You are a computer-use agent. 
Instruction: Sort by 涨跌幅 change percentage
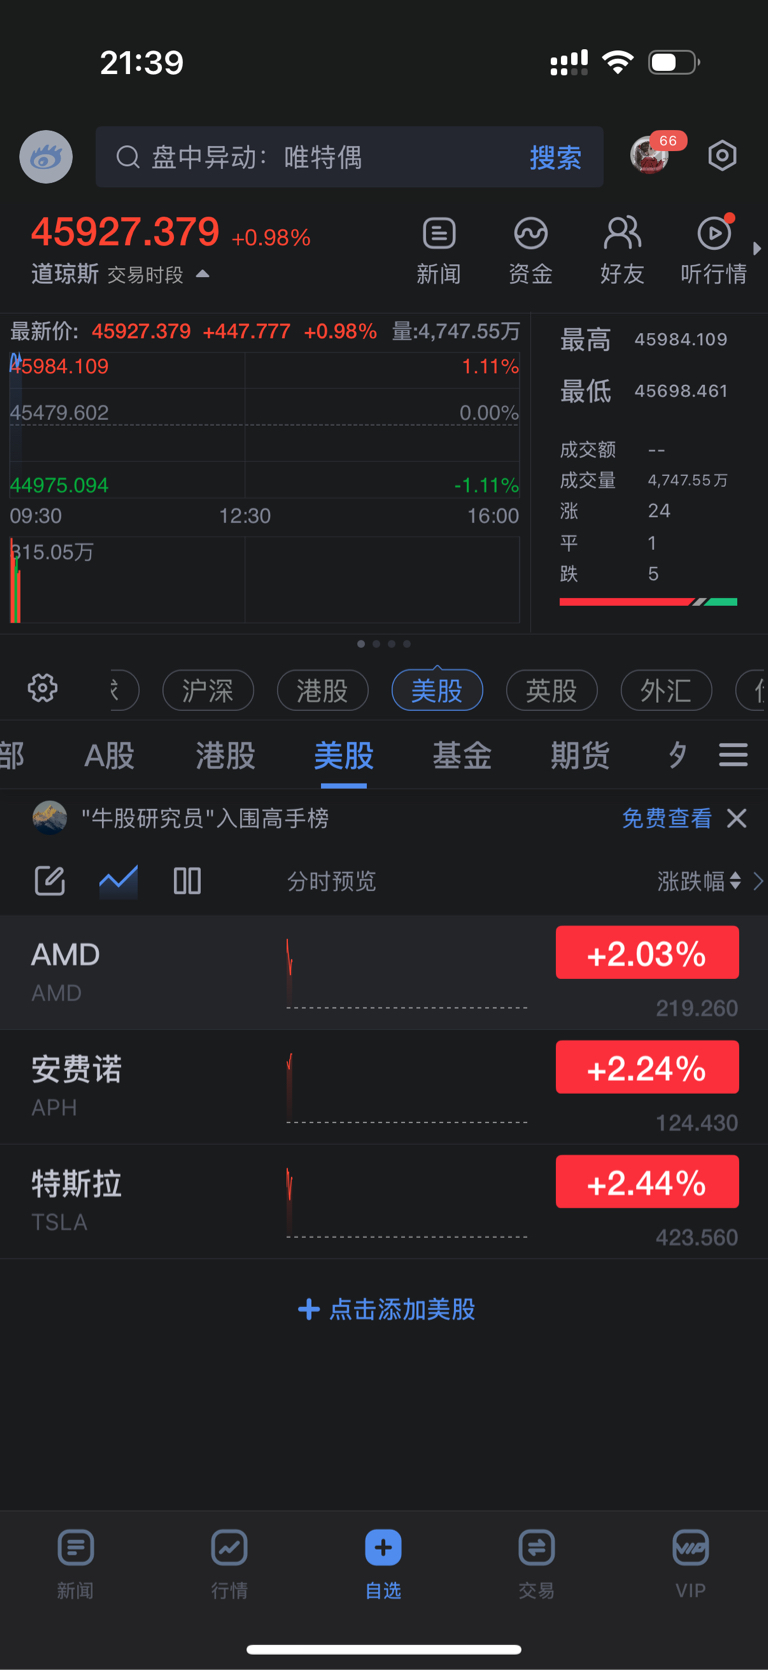tap(700, 881)
